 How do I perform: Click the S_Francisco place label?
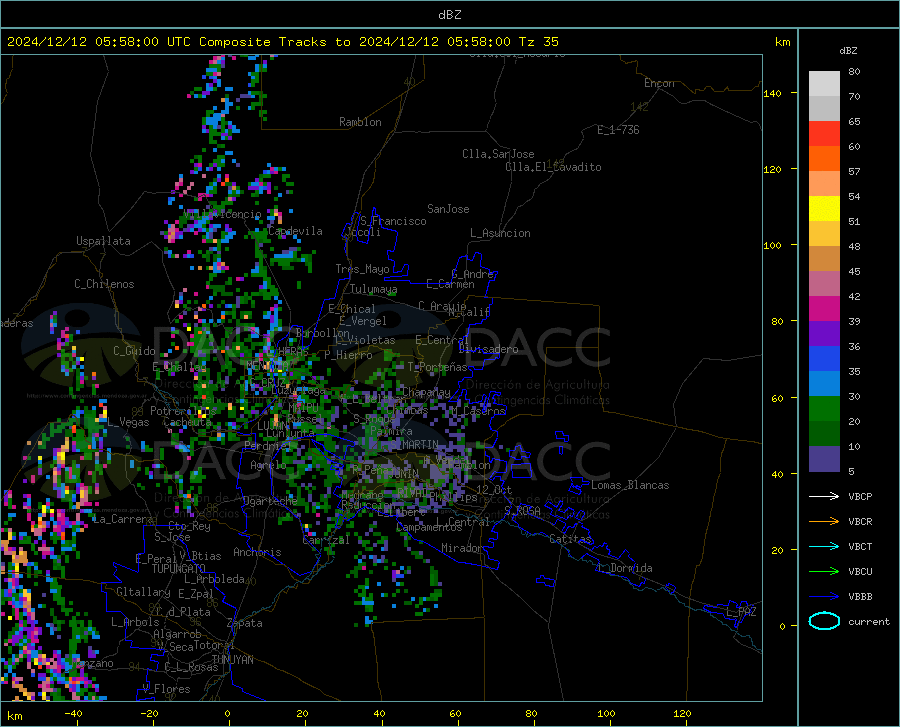click(393, 221)
